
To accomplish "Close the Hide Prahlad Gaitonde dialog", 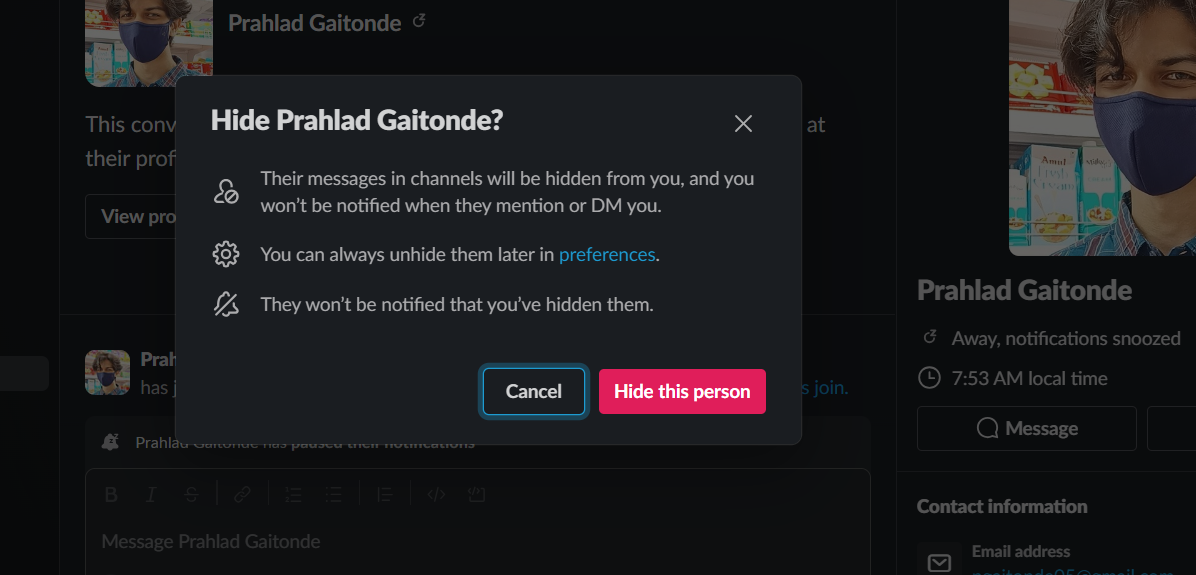I will (743, 124).
